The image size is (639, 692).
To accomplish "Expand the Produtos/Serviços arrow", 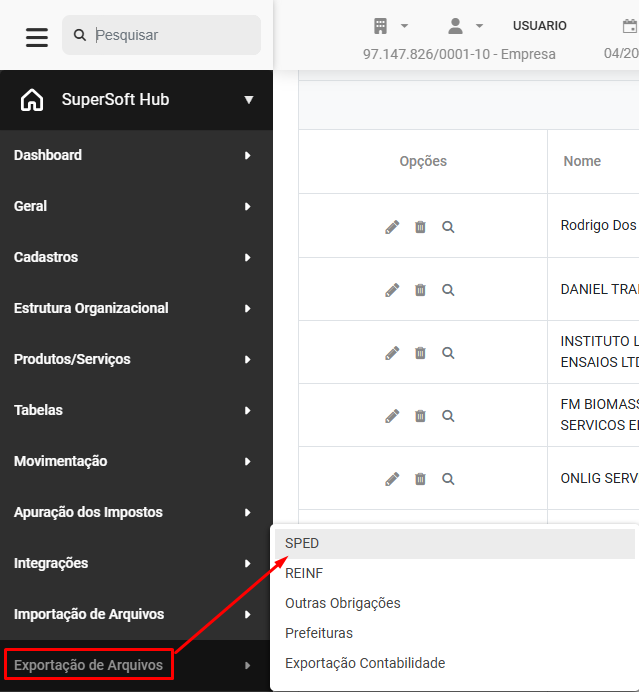I will point(248,360).
